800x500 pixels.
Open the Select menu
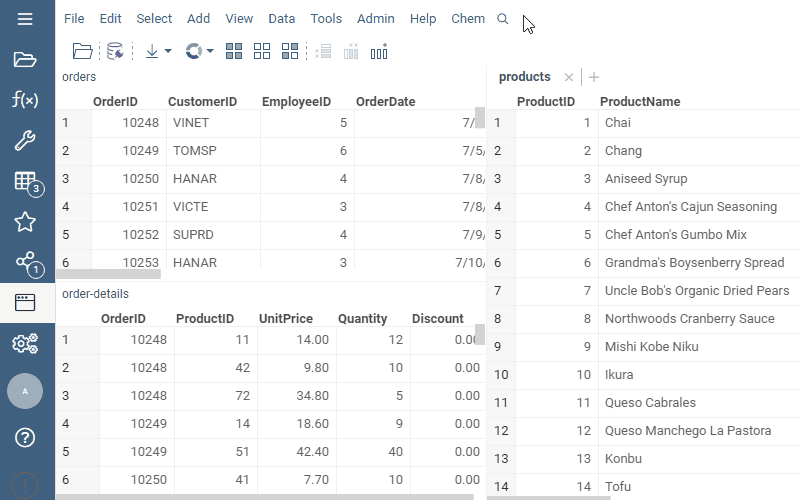154,19
